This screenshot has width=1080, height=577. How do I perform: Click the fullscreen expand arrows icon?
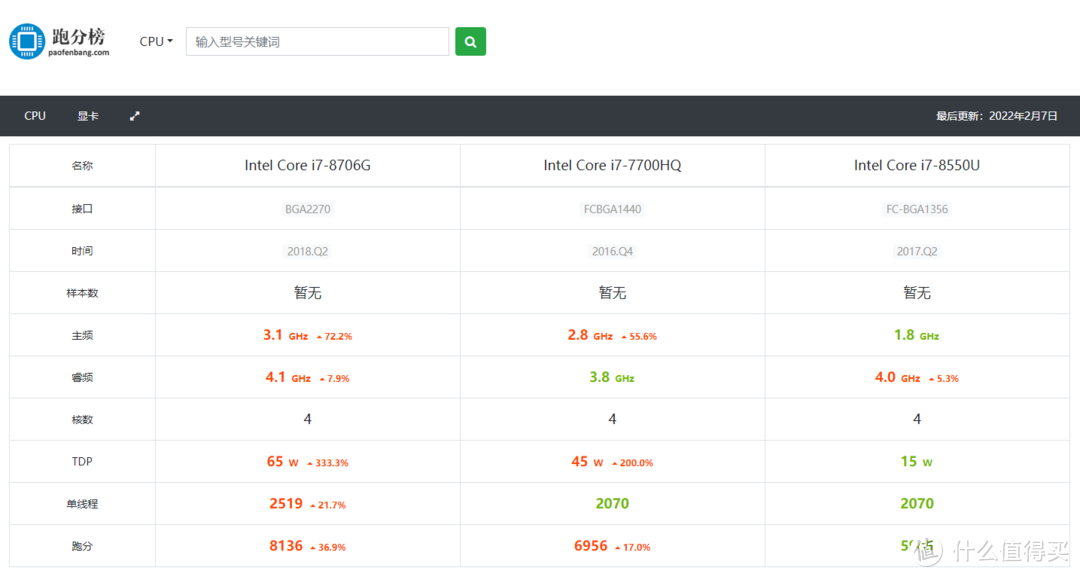[134, 116]
